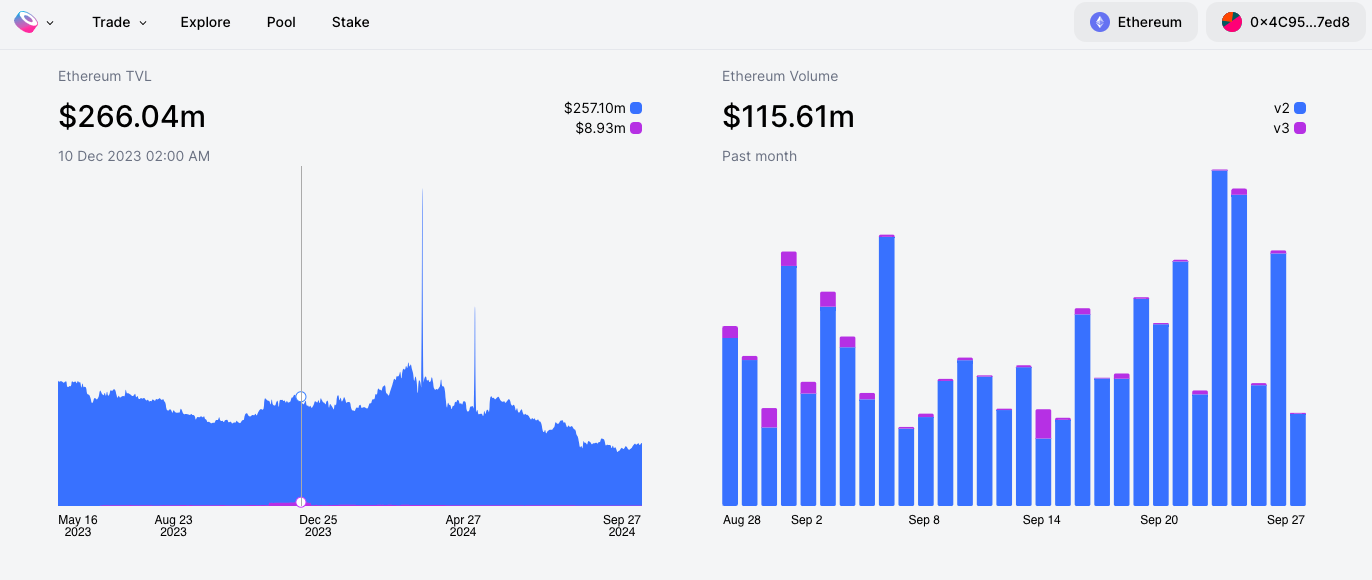Toggle the v3 volume legend square
This screenshot has height=580, width=1372.
click(x=1300, y=128)
